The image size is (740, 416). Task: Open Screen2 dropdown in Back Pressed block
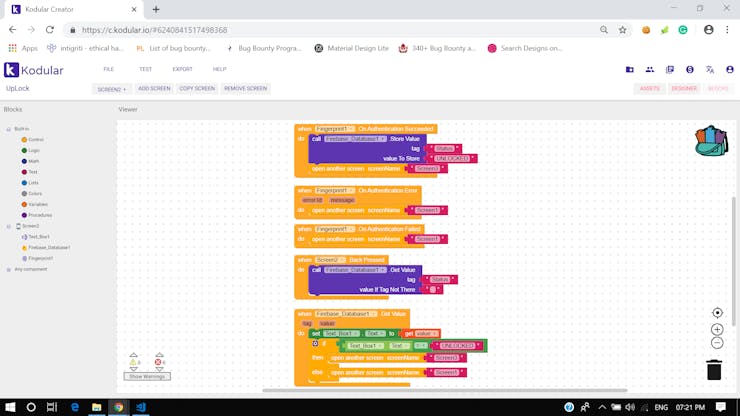pos(330,260)
